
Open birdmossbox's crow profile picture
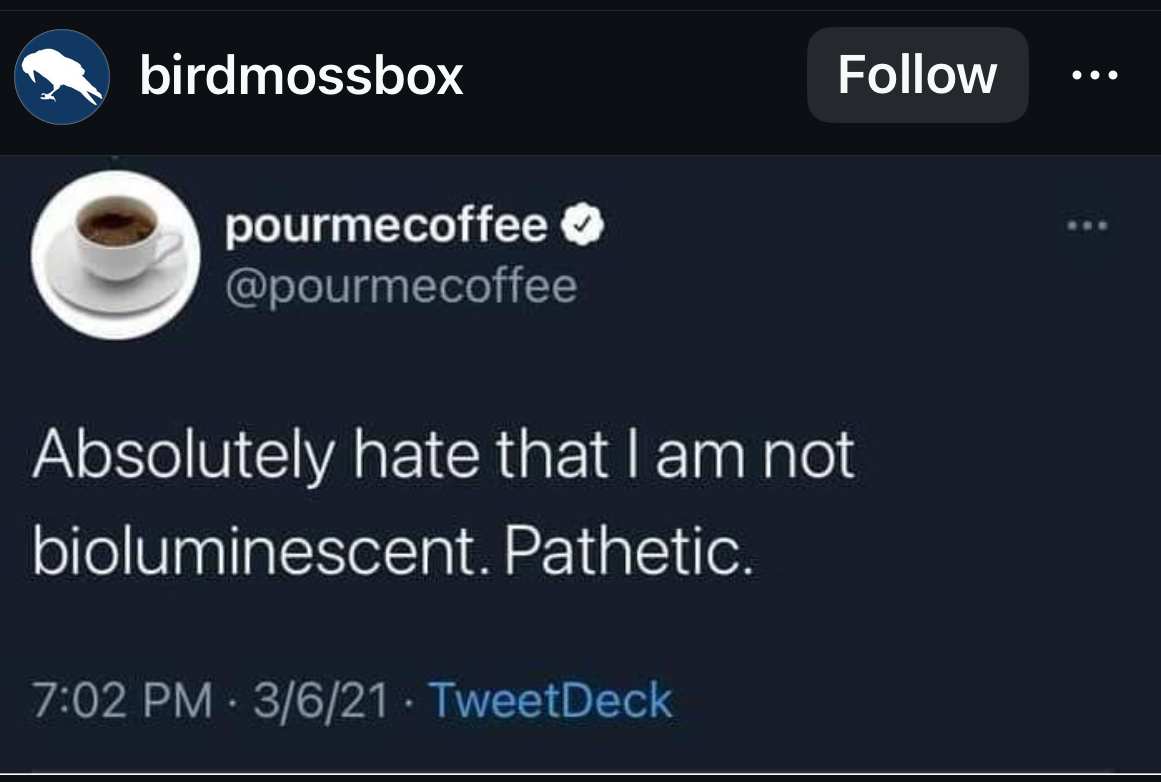pyautogui.click(x=61, y=77)
